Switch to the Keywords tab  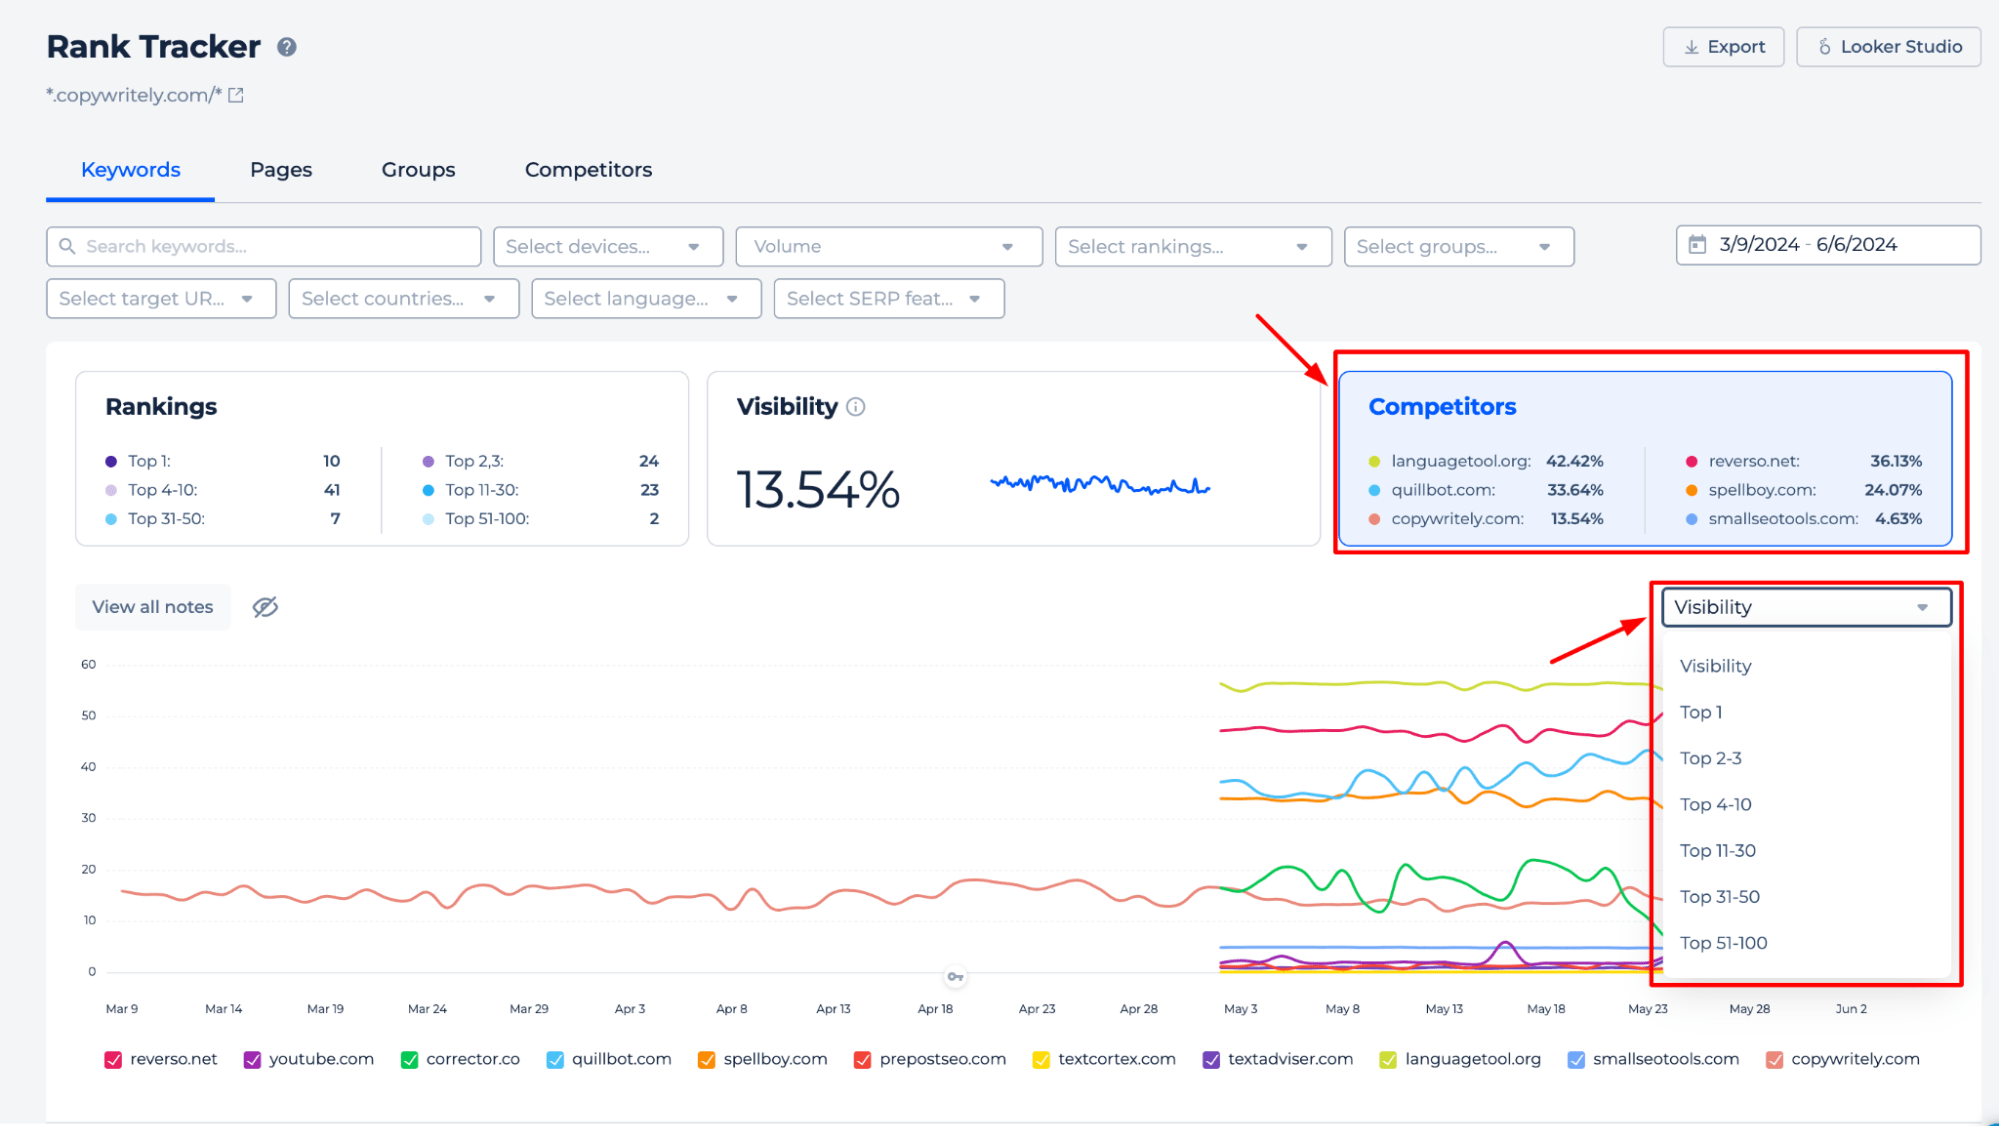click(x=130, y=170)
